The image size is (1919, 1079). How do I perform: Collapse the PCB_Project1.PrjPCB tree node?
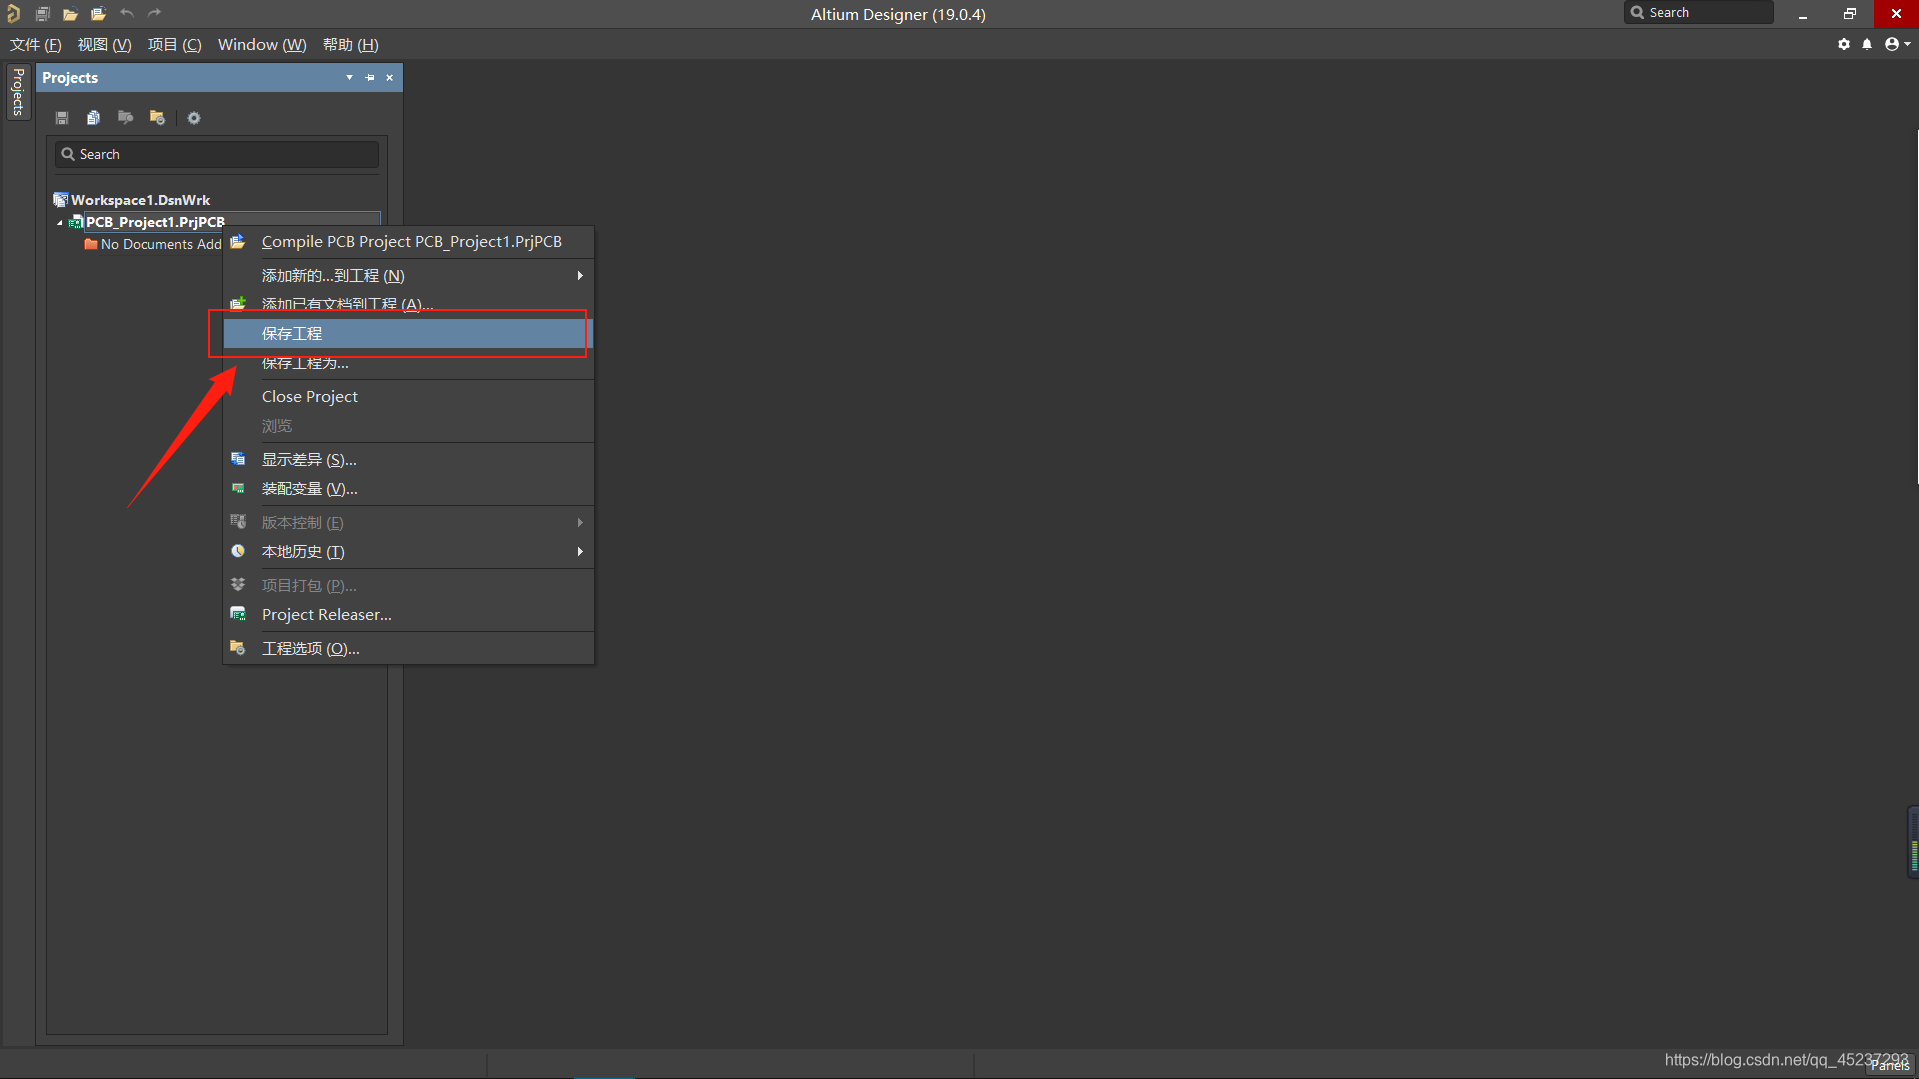click(60, 223)
